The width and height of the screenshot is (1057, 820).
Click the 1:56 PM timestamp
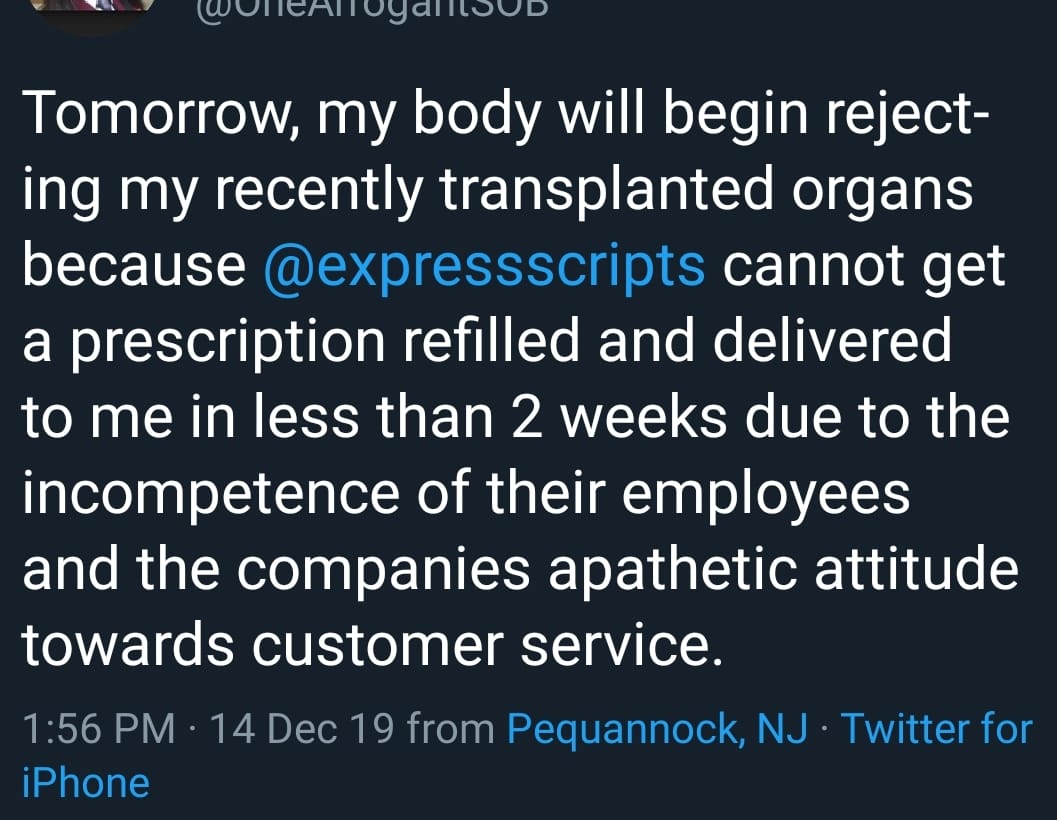tap(98, 729)
